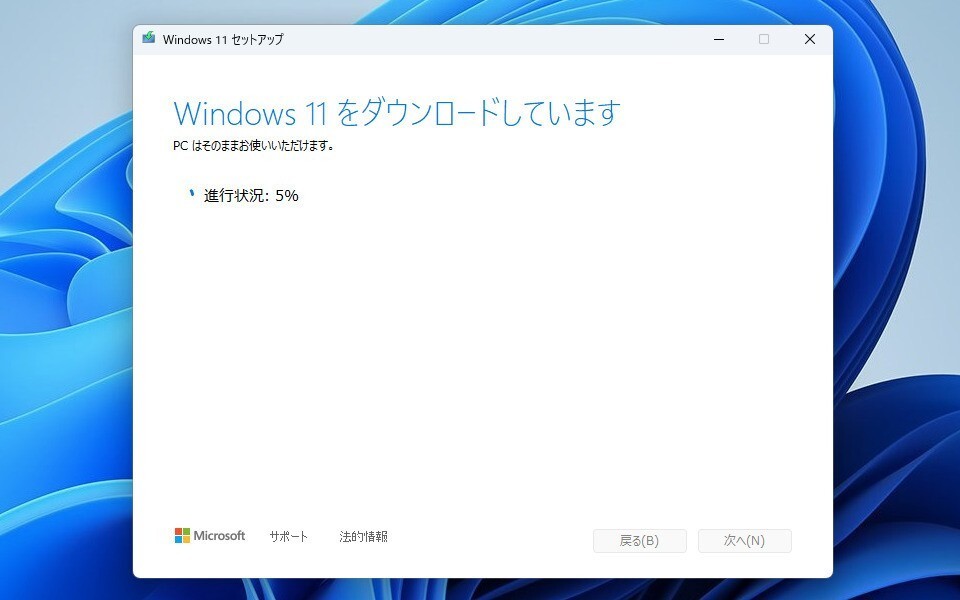Image resolution: width=960 pixels, height=600 pixels.
Task: Click the Windows 11 setup title bar icon
Action: point(149,38)
